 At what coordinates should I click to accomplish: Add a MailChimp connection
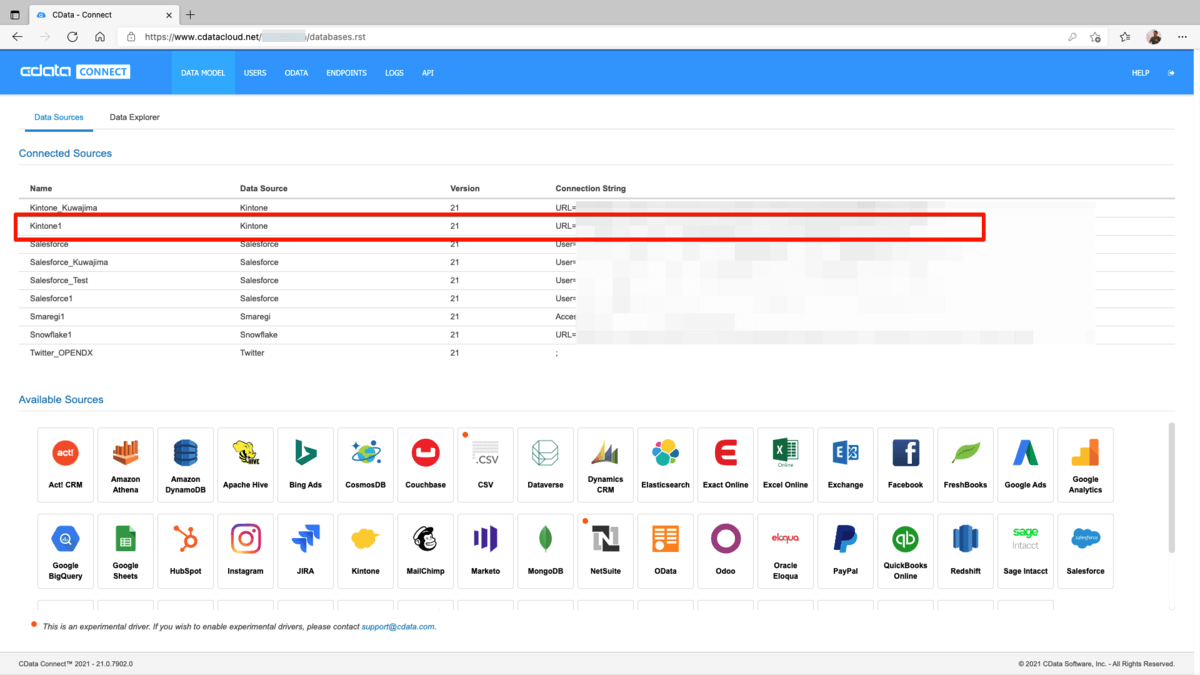pyautogui.click(x=425, y=551)
